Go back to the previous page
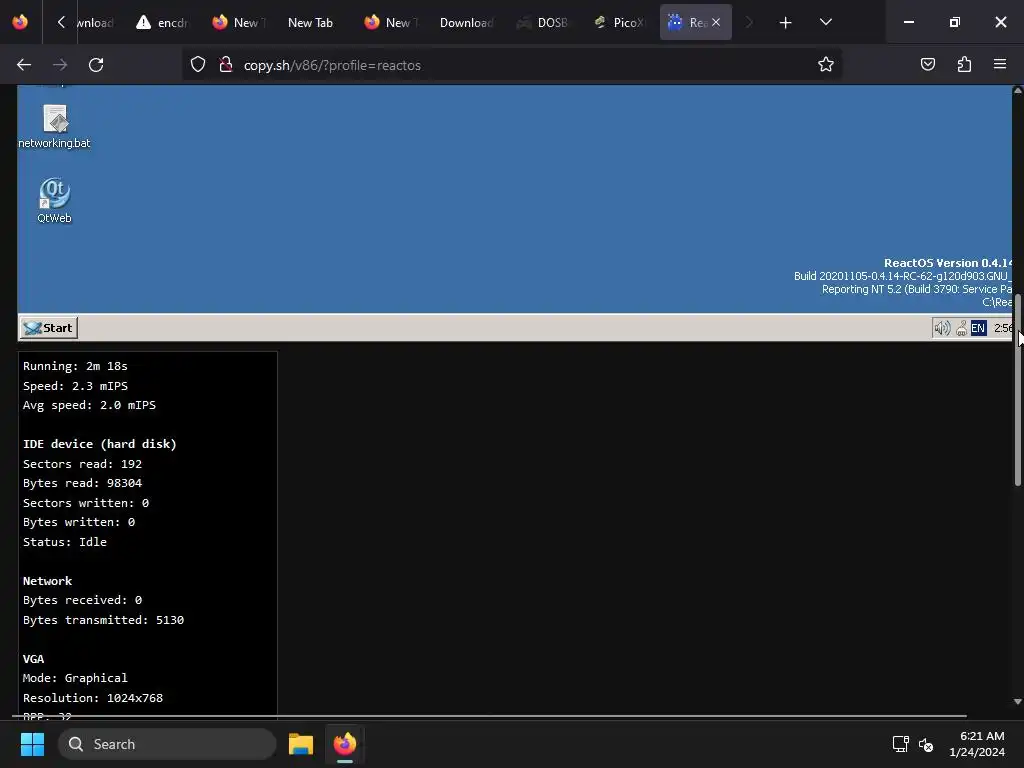The height and width of the screenshot is (768, 1024). coord(24,65)
